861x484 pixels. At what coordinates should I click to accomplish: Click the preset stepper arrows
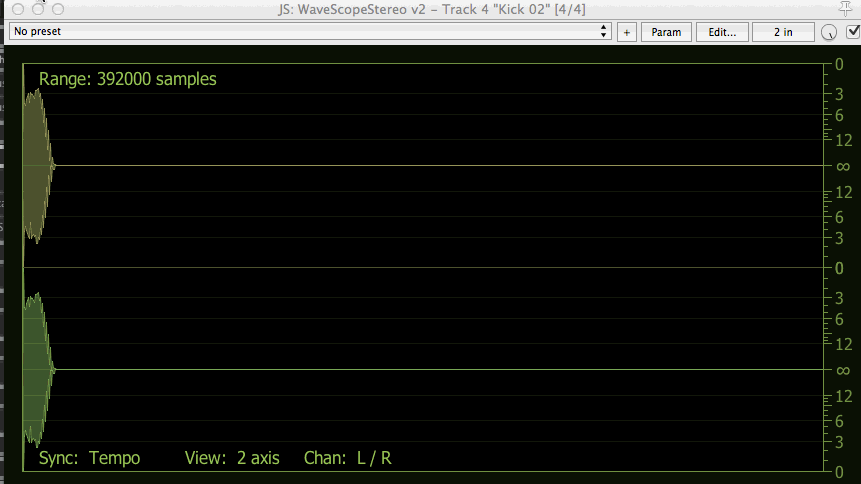coord(603,31)
